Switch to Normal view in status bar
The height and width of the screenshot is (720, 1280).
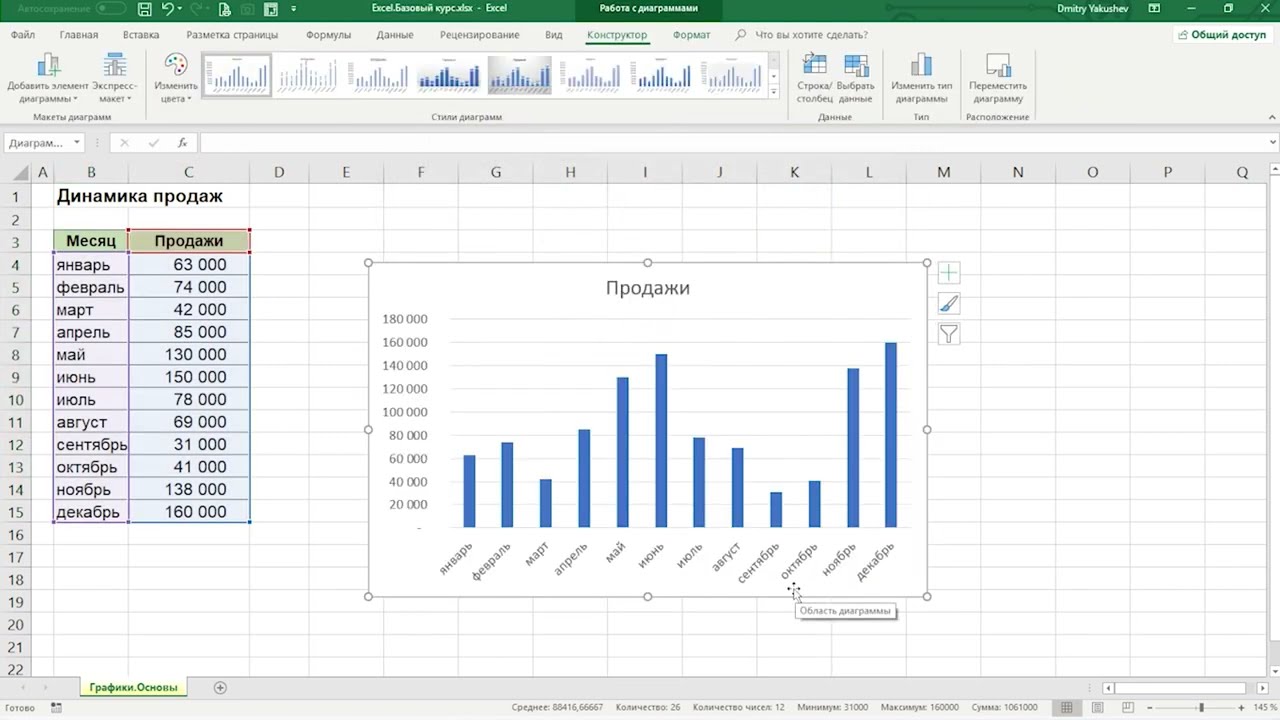(1067, 707)
